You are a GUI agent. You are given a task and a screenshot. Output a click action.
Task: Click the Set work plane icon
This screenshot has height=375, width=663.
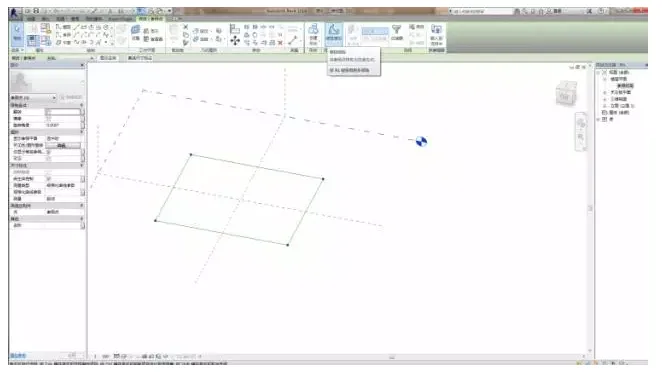click(135, 30)
